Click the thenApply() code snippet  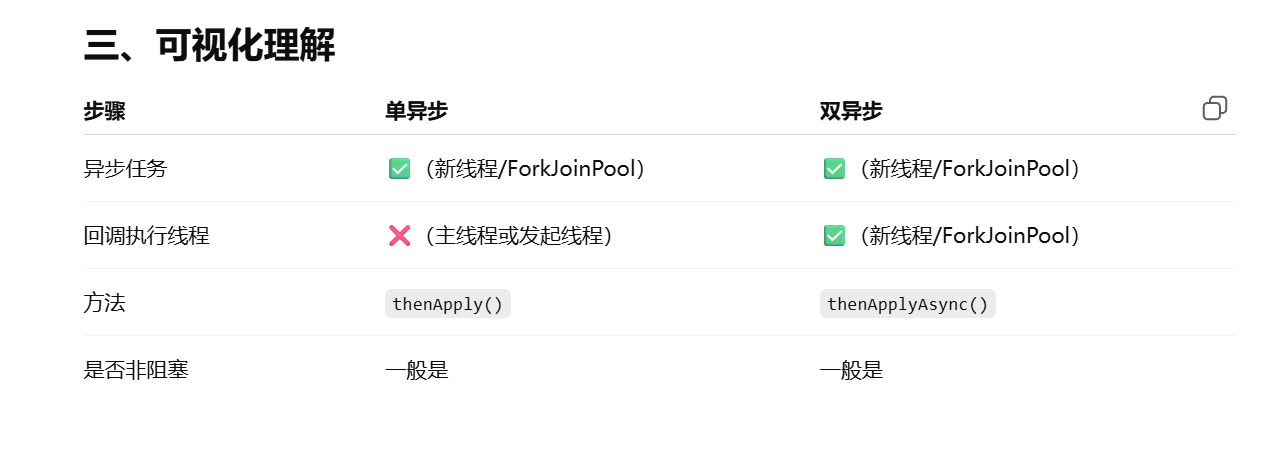[x=448, y=304]
